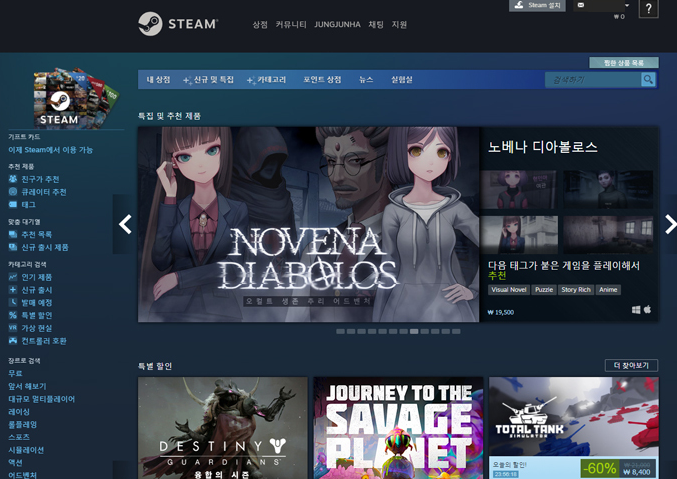Click the 가상 현실 VR icon
The width and height of the screenshot is (677, 479).
pos(13,328)
